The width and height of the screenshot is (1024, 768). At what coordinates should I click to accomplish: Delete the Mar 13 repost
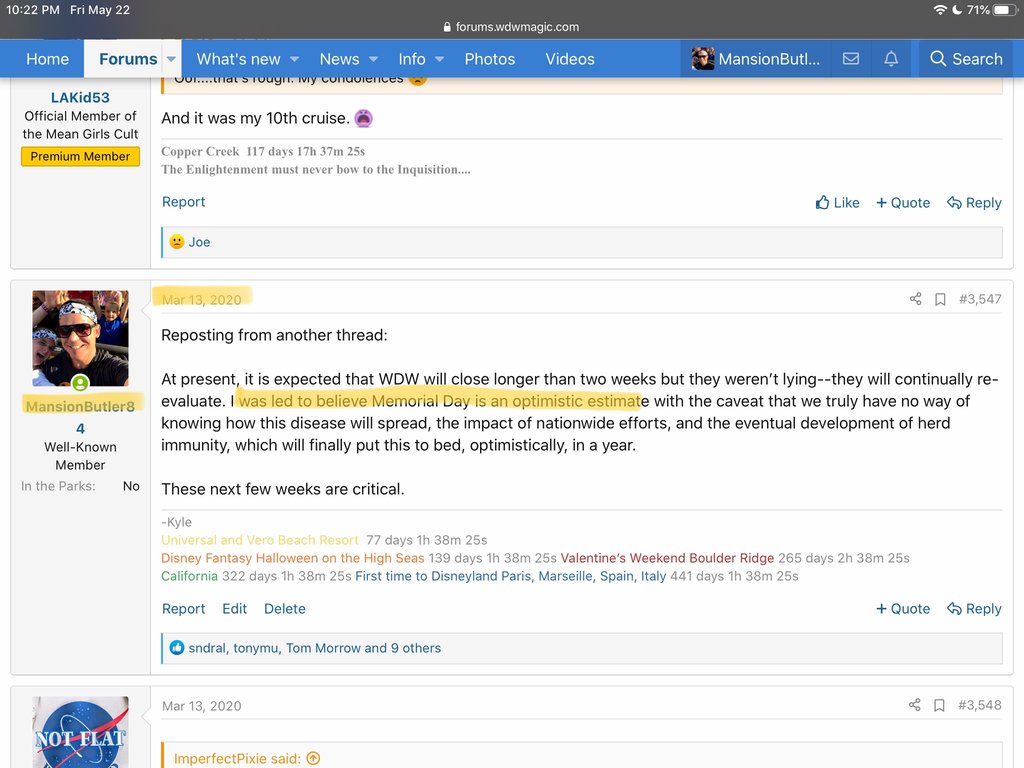284,608
